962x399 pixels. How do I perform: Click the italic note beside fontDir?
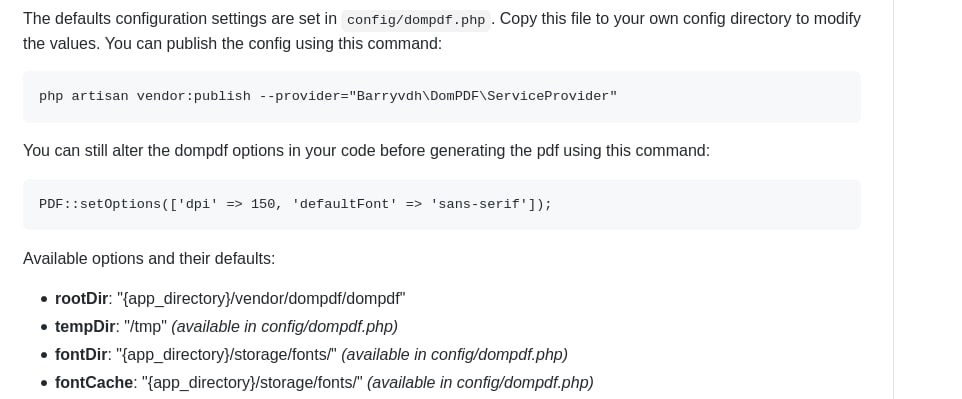[x=455, y=355]
